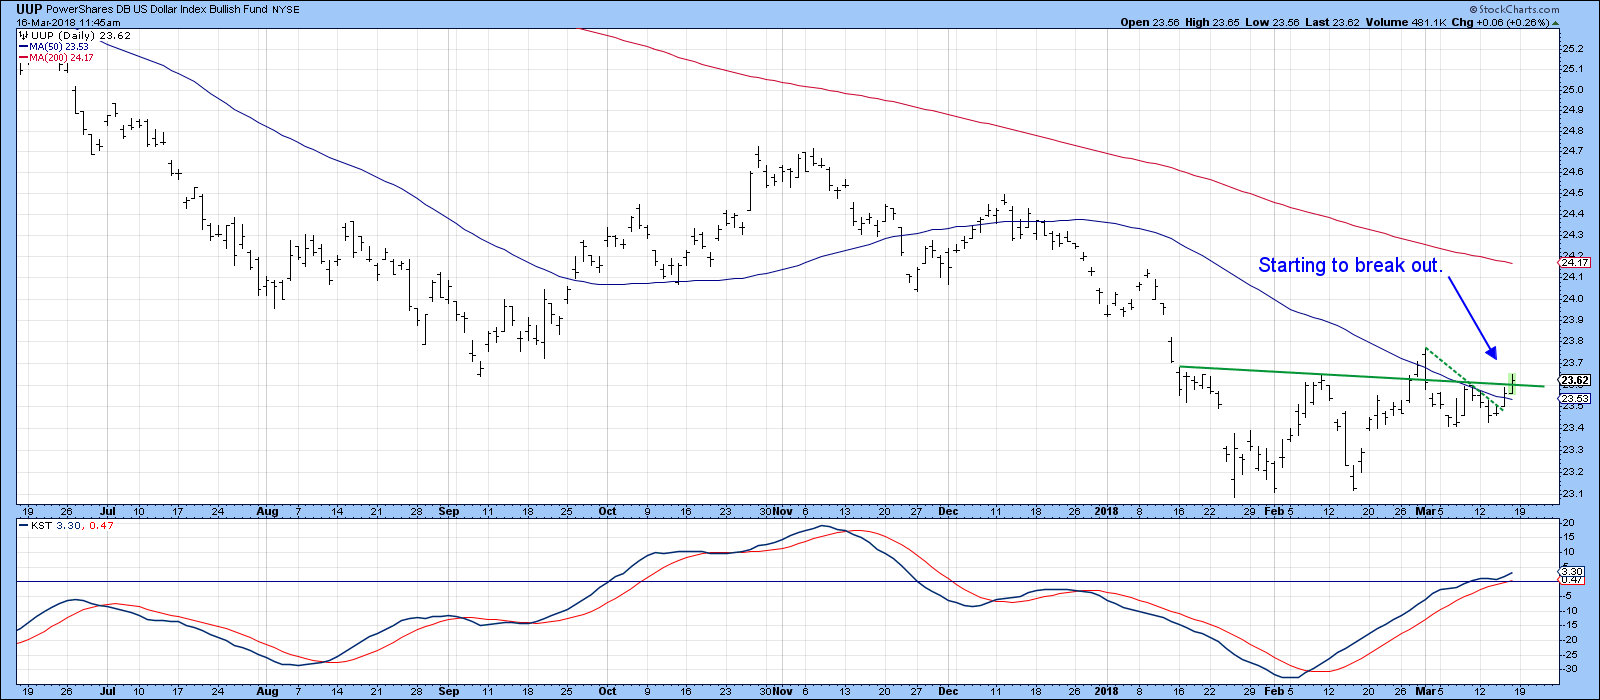Click the PowerShares DB US Dollar Index Bullish Fund title
Image resolution: width=1600 pixels, height=700 pixels.
156,10
